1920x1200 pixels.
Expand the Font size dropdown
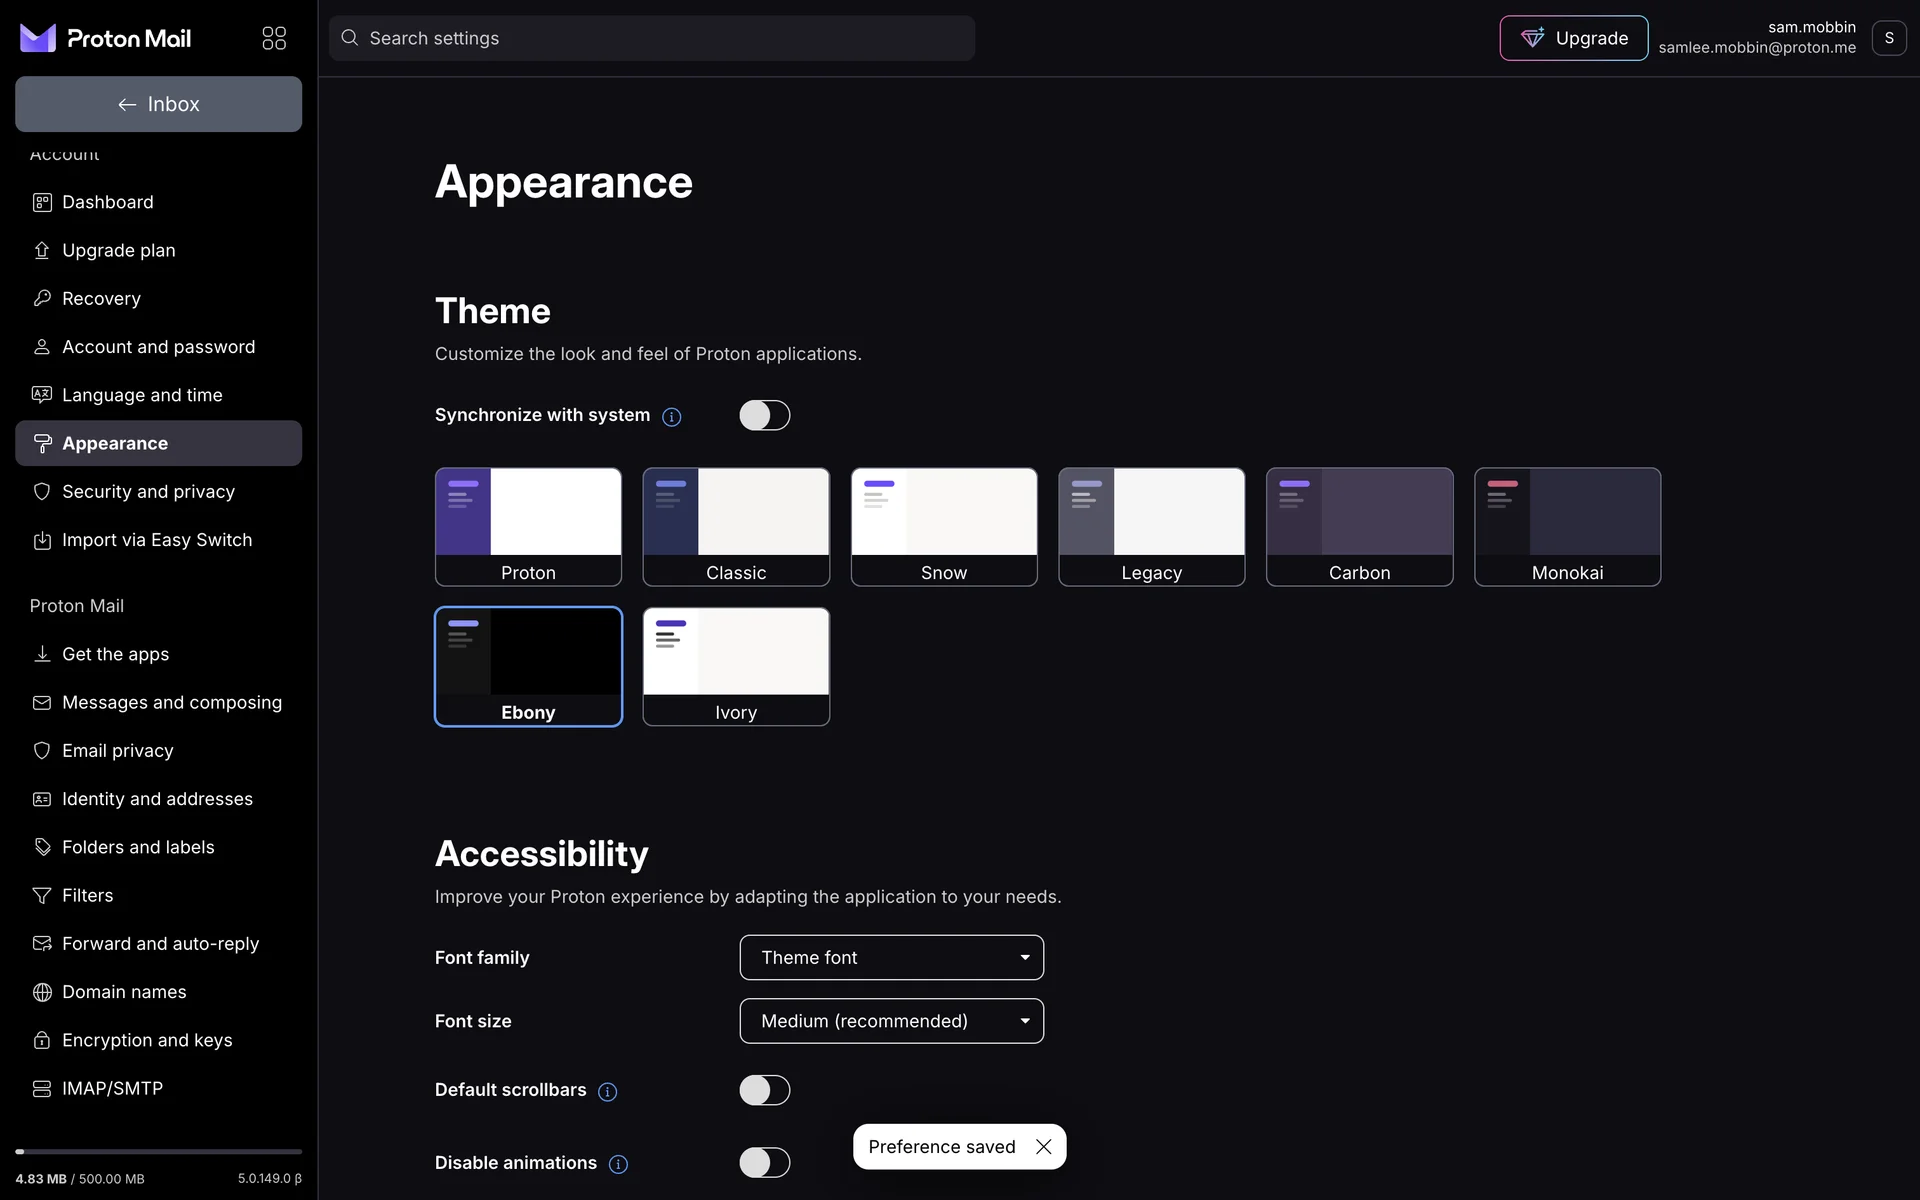pyautogui.click(x=891, y=1021)
